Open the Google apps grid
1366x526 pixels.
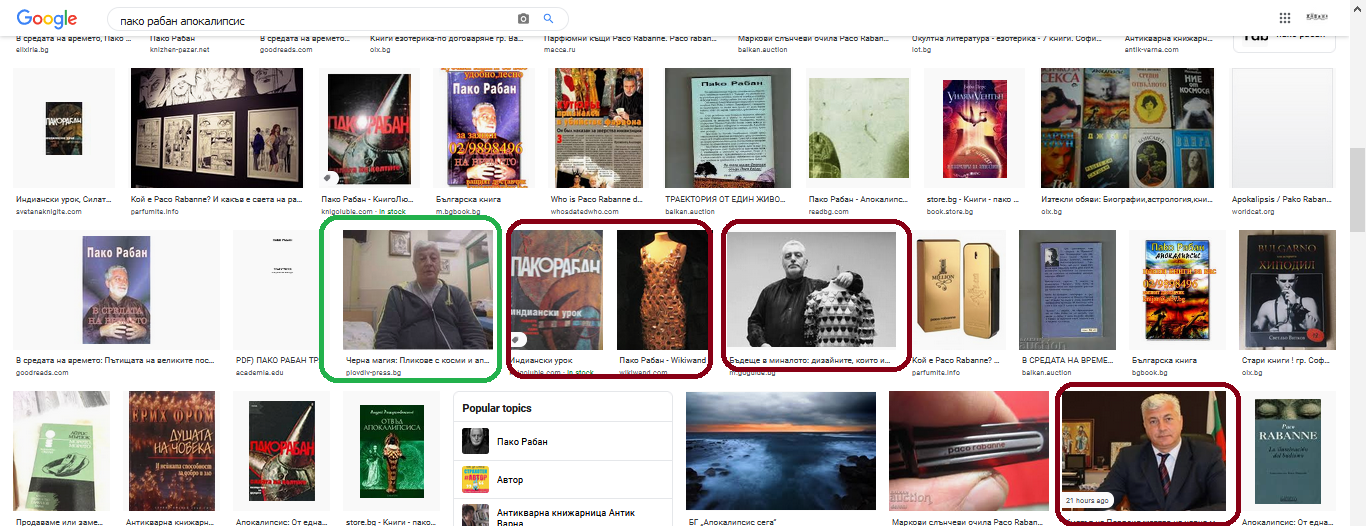1284,18
